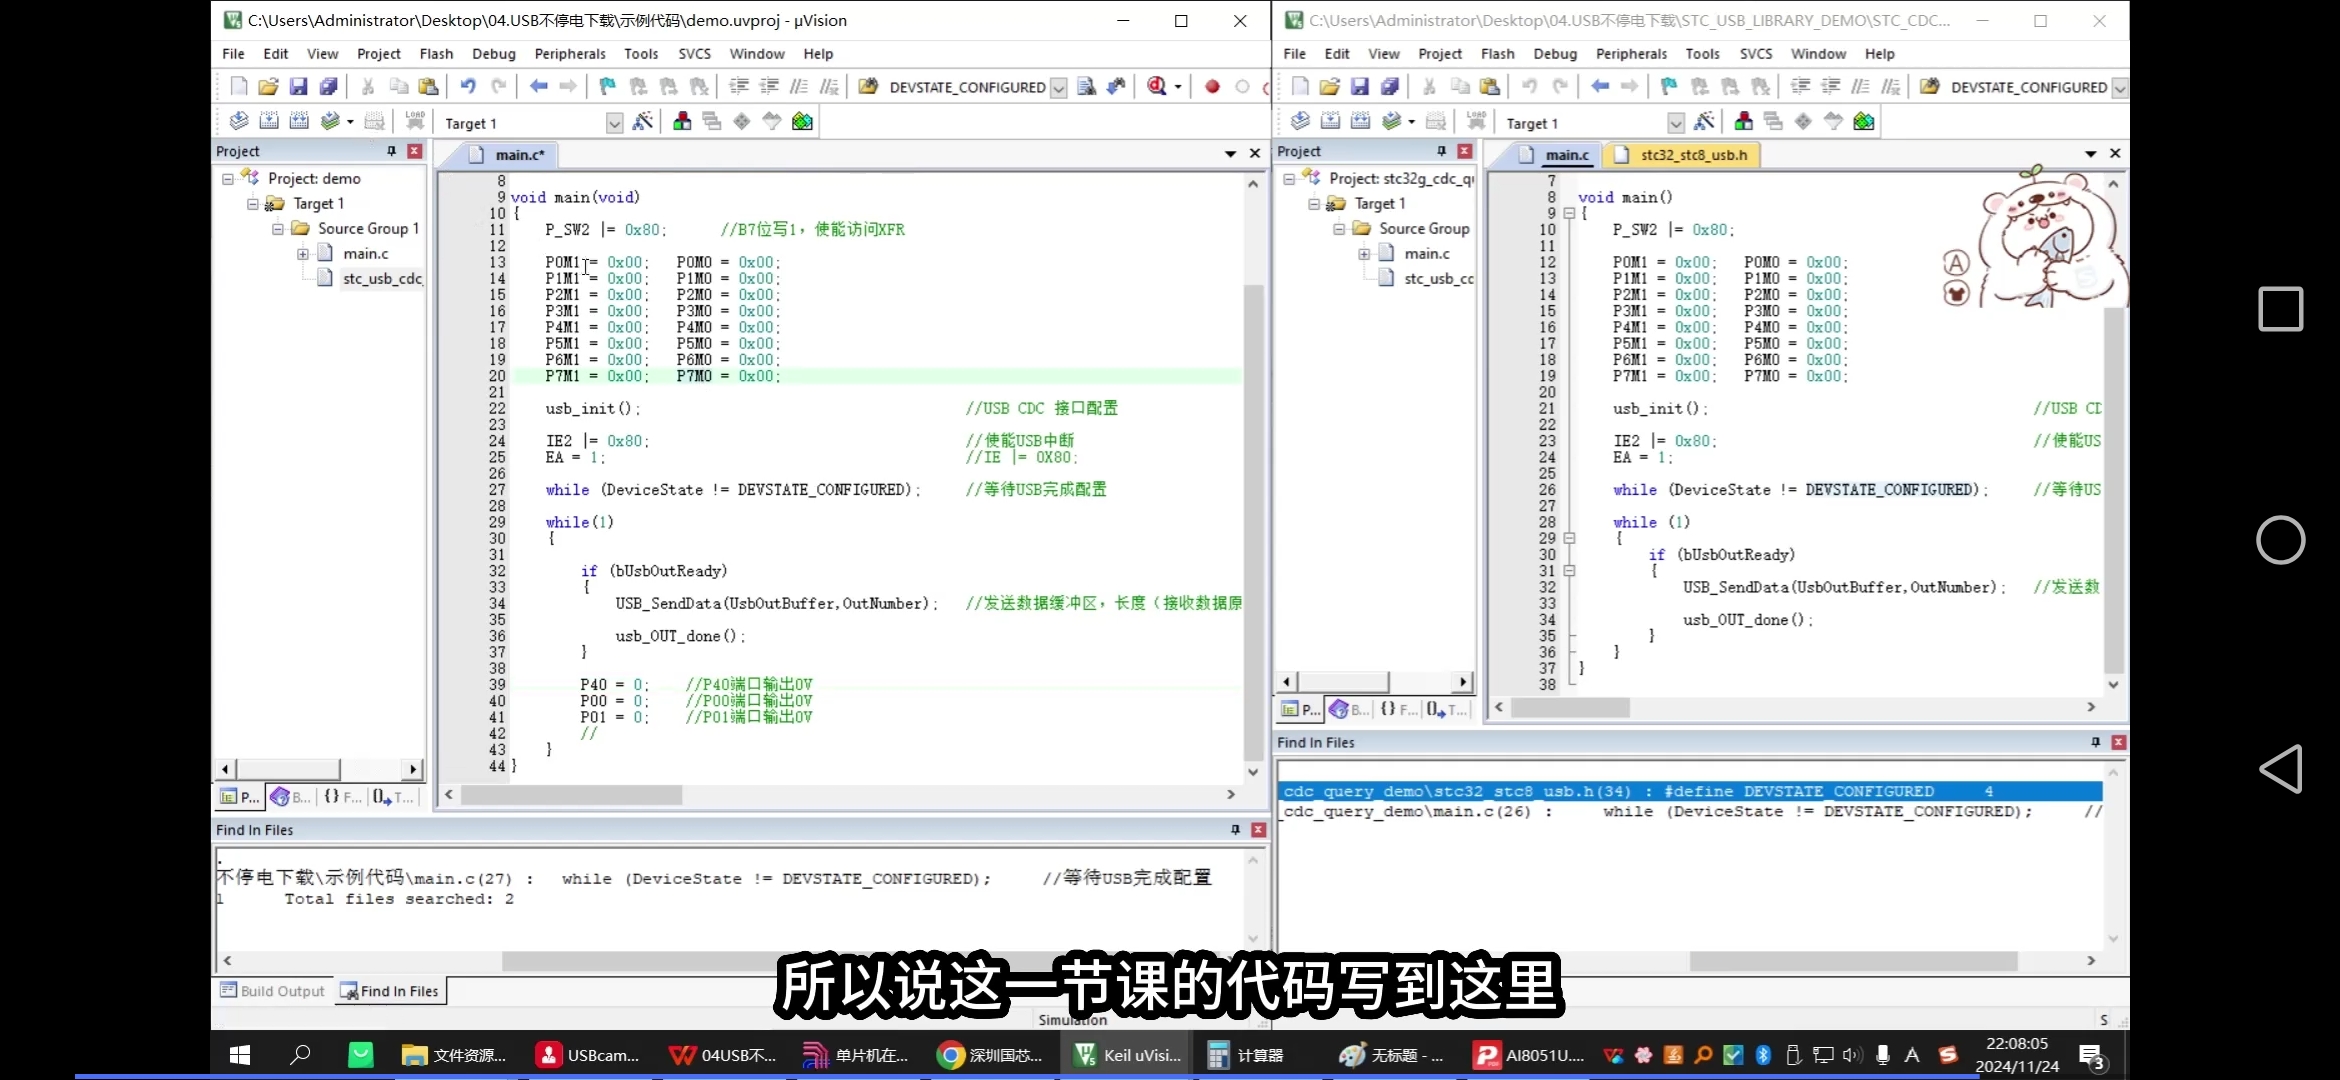The height and width of the screenshot is (1080, 2340).
Task: Select the Find In Files bottom tab
Action: click(390, 991)
